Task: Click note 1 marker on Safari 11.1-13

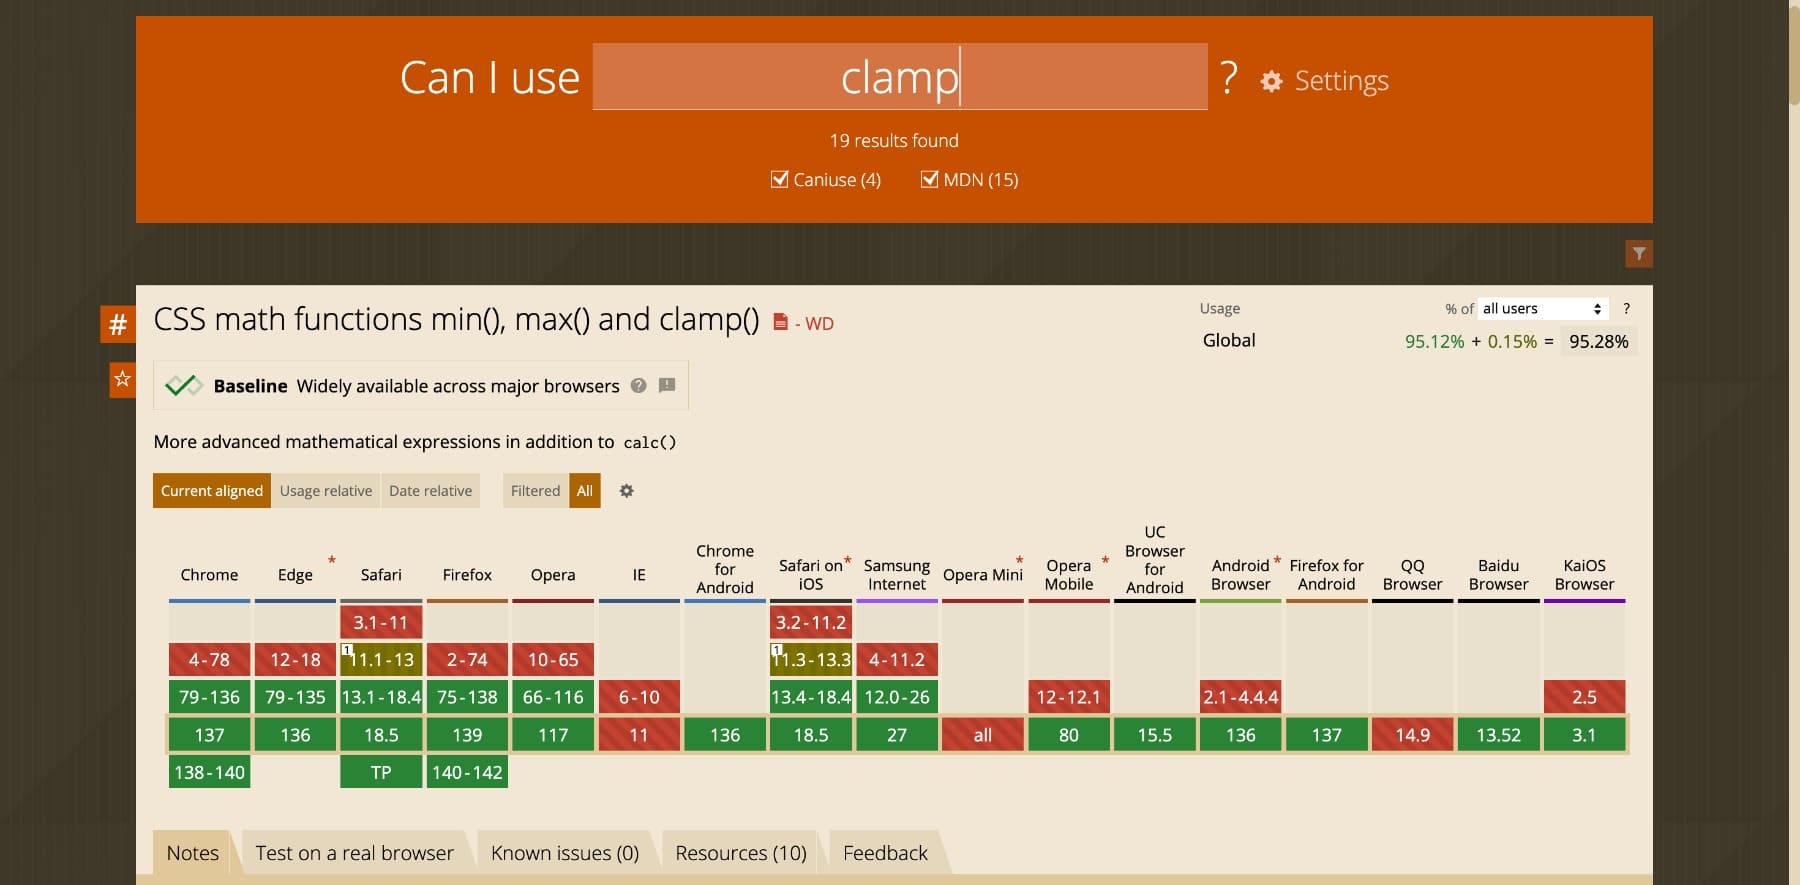Action: (347, 649)
